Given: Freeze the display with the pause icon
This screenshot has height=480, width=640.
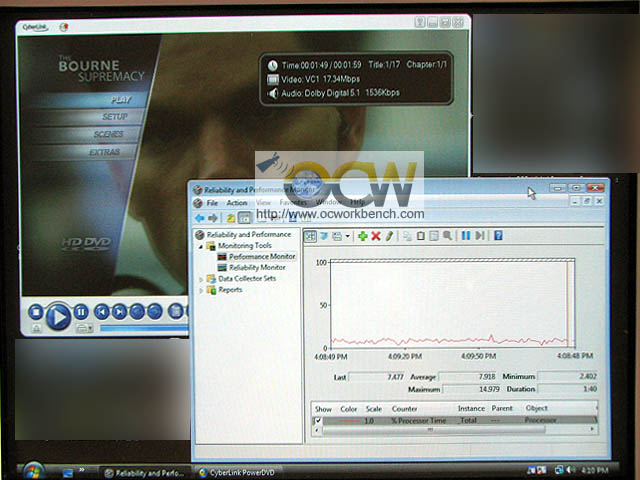Looking at the screenshot, I should (466, 236).
